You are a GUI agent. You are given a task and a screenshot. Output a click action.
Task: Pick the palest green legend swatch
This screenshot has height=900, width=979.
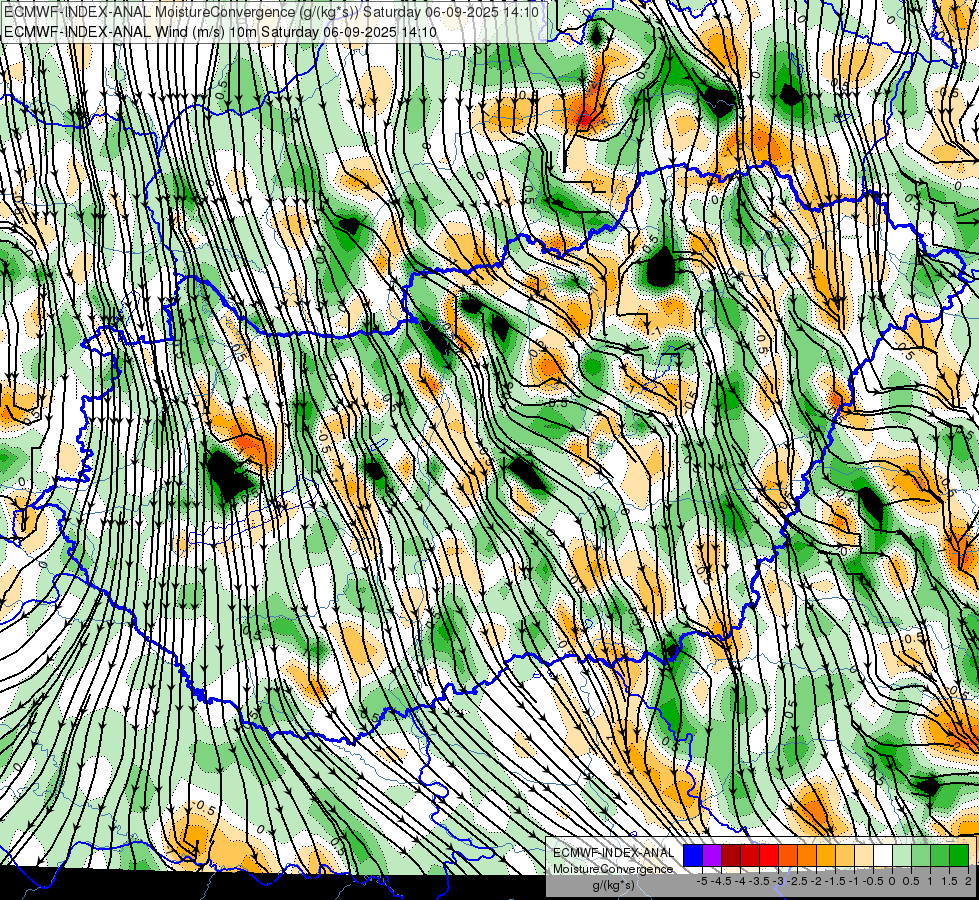pos(902,855)
